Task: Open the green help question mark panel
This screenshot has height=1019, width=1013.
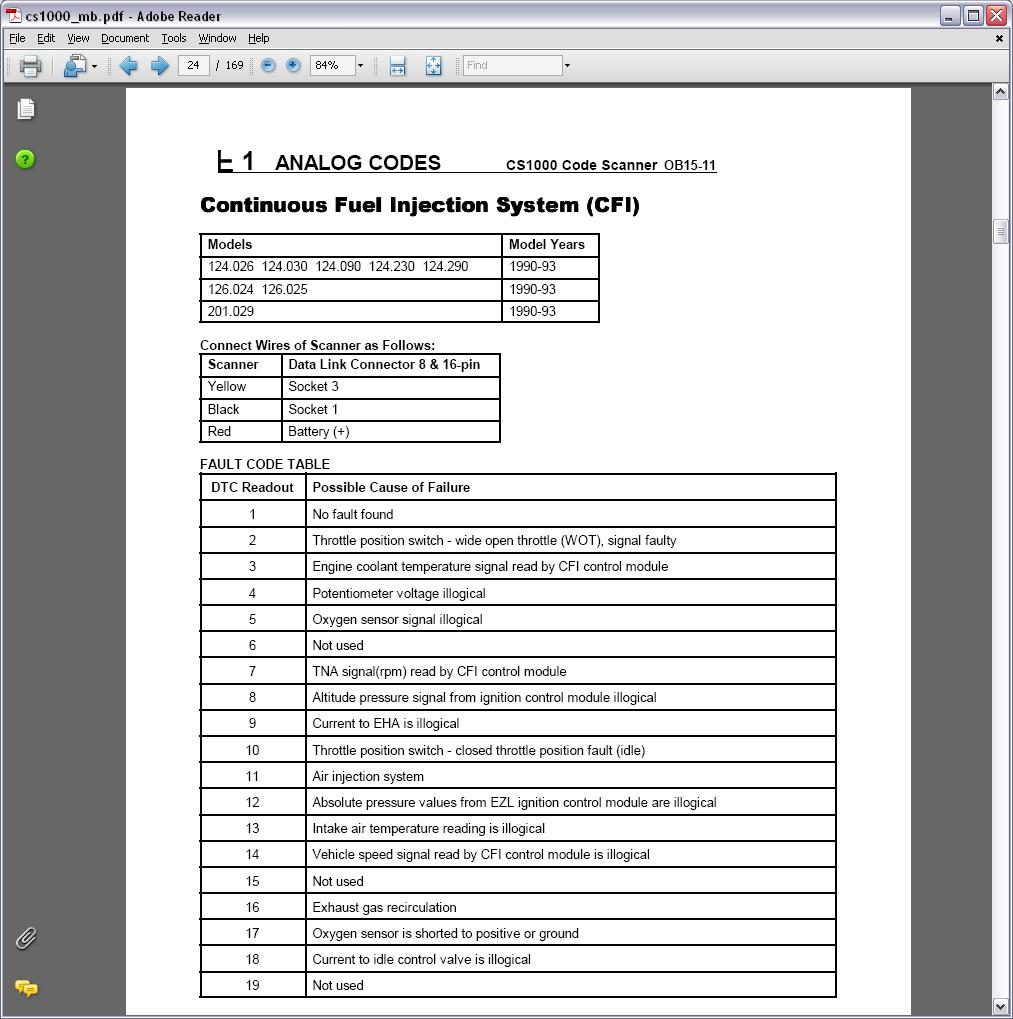Action: 25,159
